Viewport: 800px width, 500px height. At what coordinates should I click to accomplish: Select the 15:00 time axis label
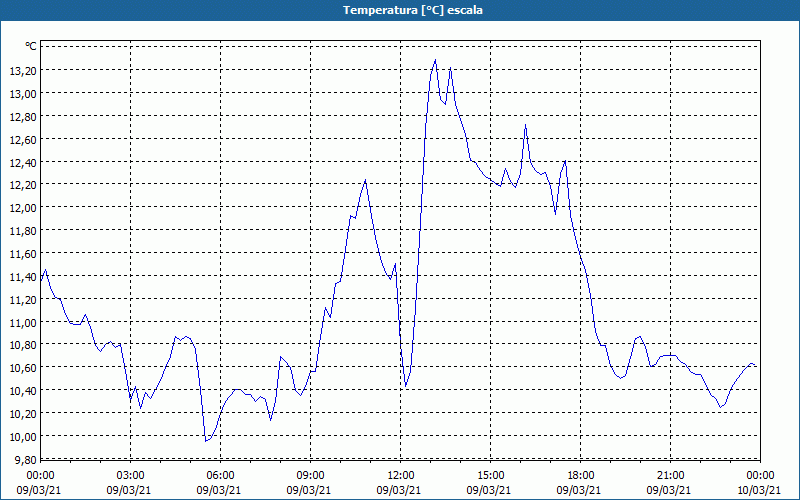(x=490, y=476)
